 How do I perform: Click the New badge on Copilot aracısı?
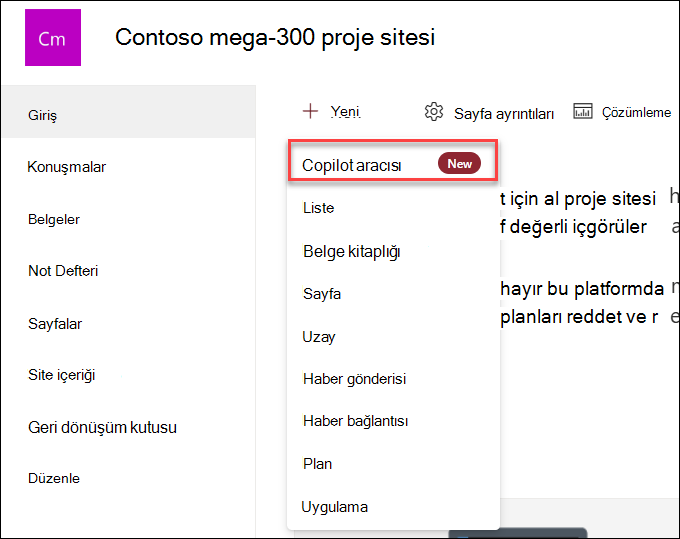point(459,163)
